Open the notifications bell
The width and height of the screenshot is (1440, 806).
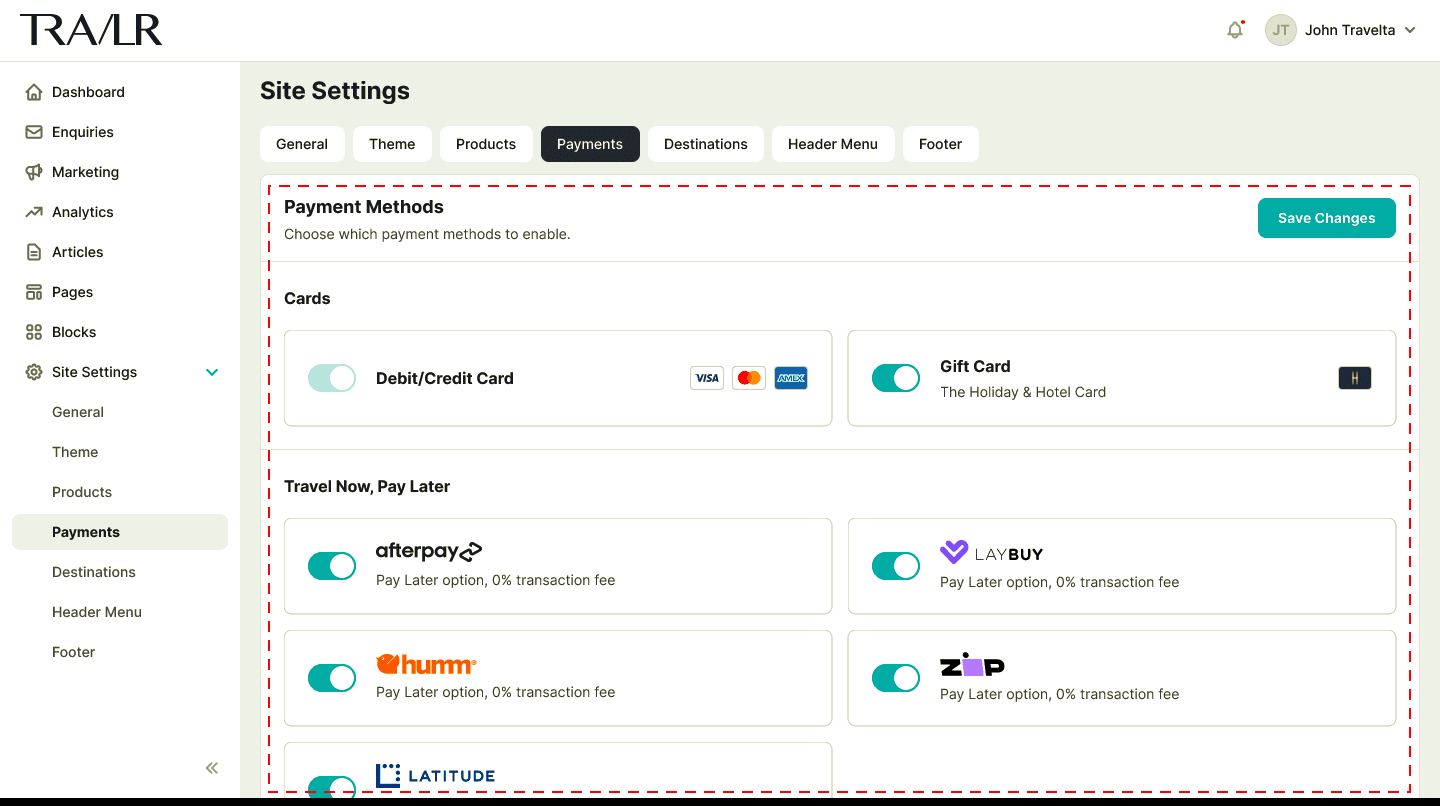[x=1235, y=30]
